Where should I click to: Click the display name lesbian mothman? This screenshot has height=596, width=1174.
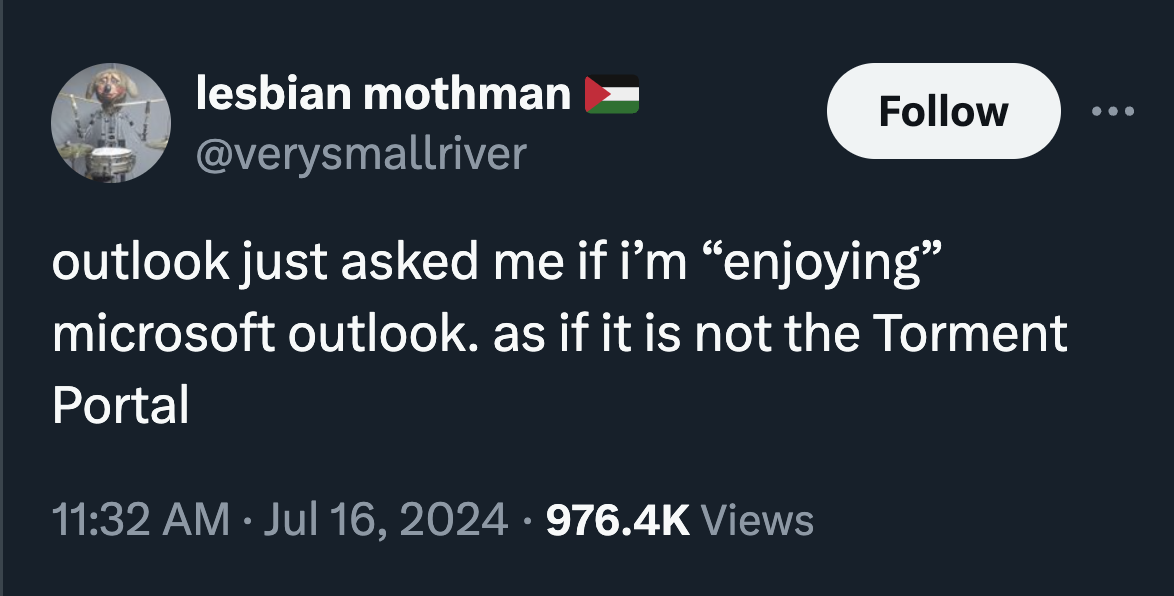pos(378,92)
